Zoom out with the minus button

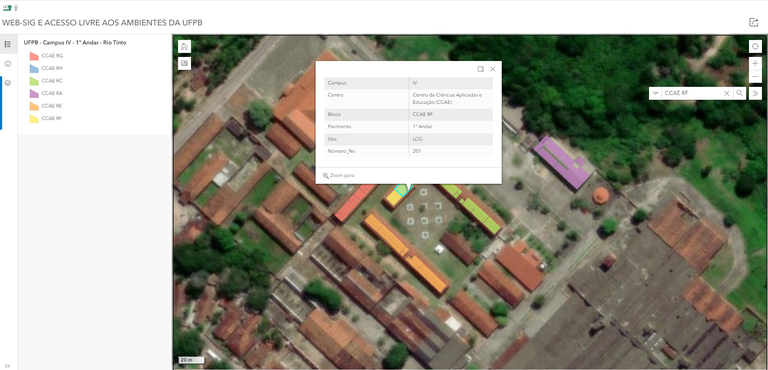pyautogui.click(x=755, y=77)
